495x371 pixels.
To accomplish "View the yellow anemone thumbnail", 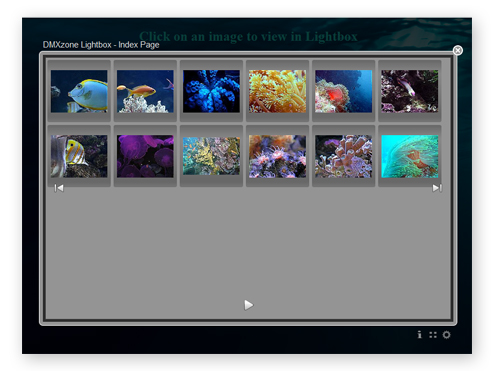I will [277, 91].
